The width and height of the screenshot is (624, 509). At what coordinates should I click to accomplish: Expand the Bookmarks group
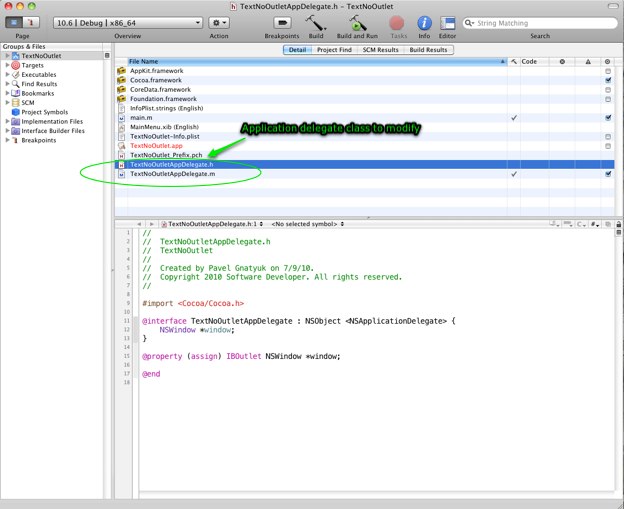[7, 93]
